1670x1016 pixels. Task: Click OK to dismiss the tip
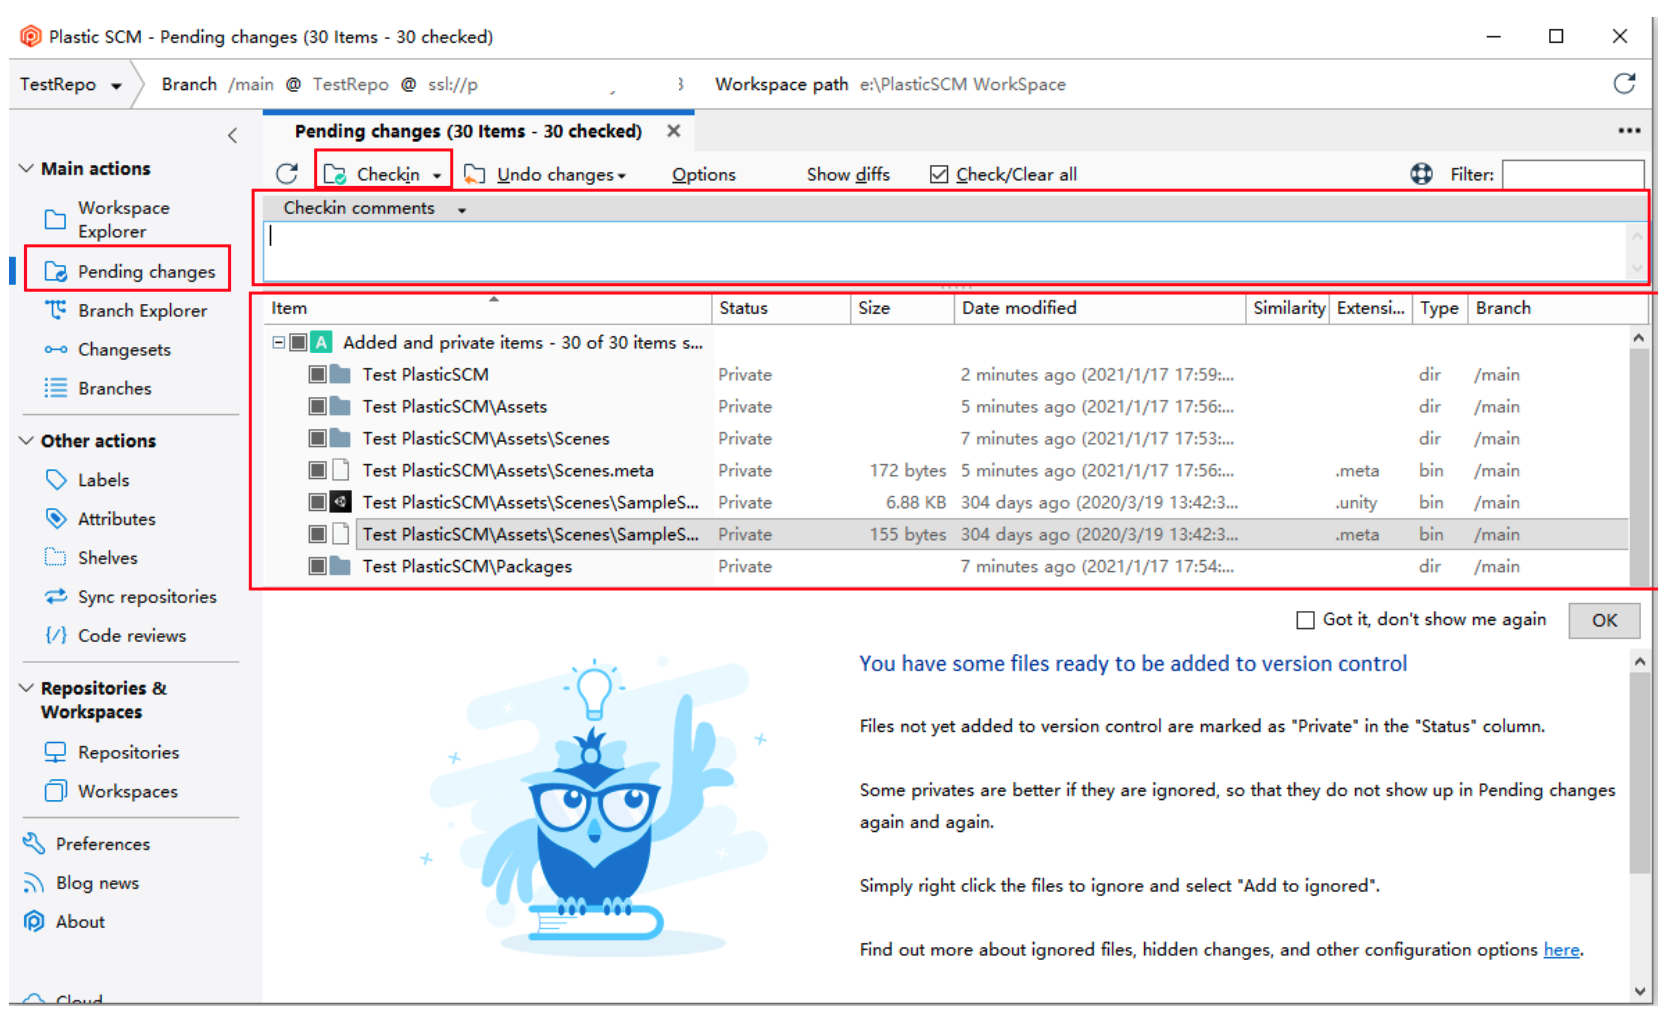pyautogui.click(x=1604, y=620)
